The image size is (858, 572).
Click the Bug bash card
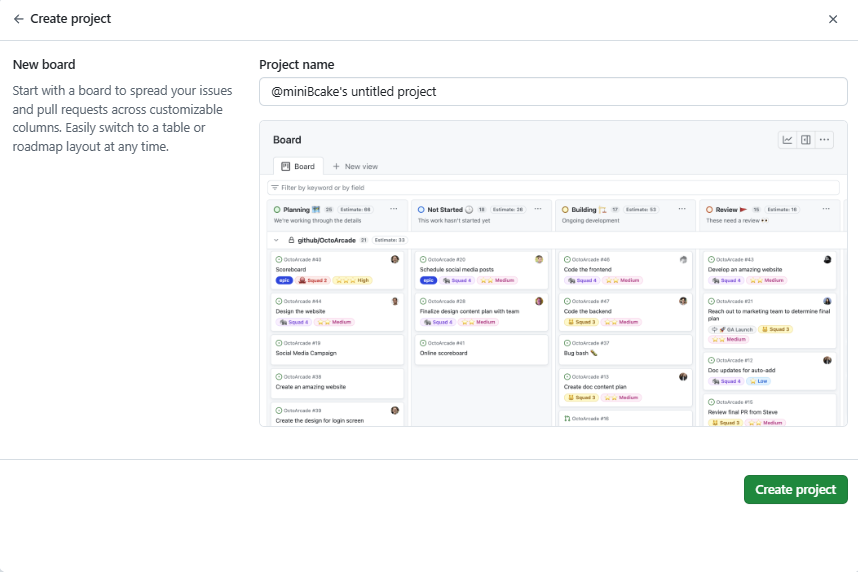625,350
